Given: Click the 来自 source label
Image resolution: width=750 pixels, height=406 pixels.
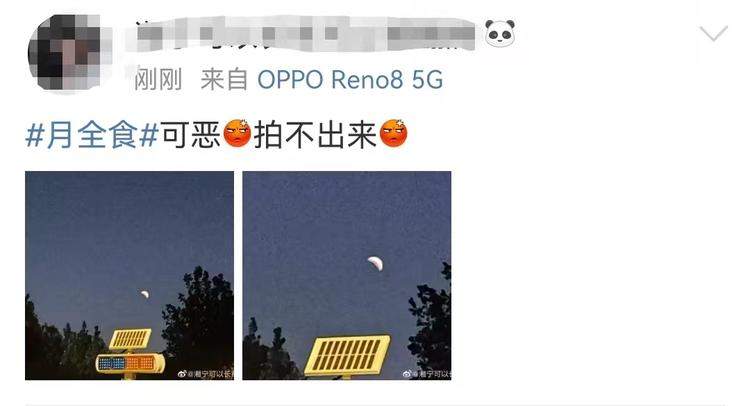Looking at the screenshot, I should pyautogui.click(x=224, y=79).
